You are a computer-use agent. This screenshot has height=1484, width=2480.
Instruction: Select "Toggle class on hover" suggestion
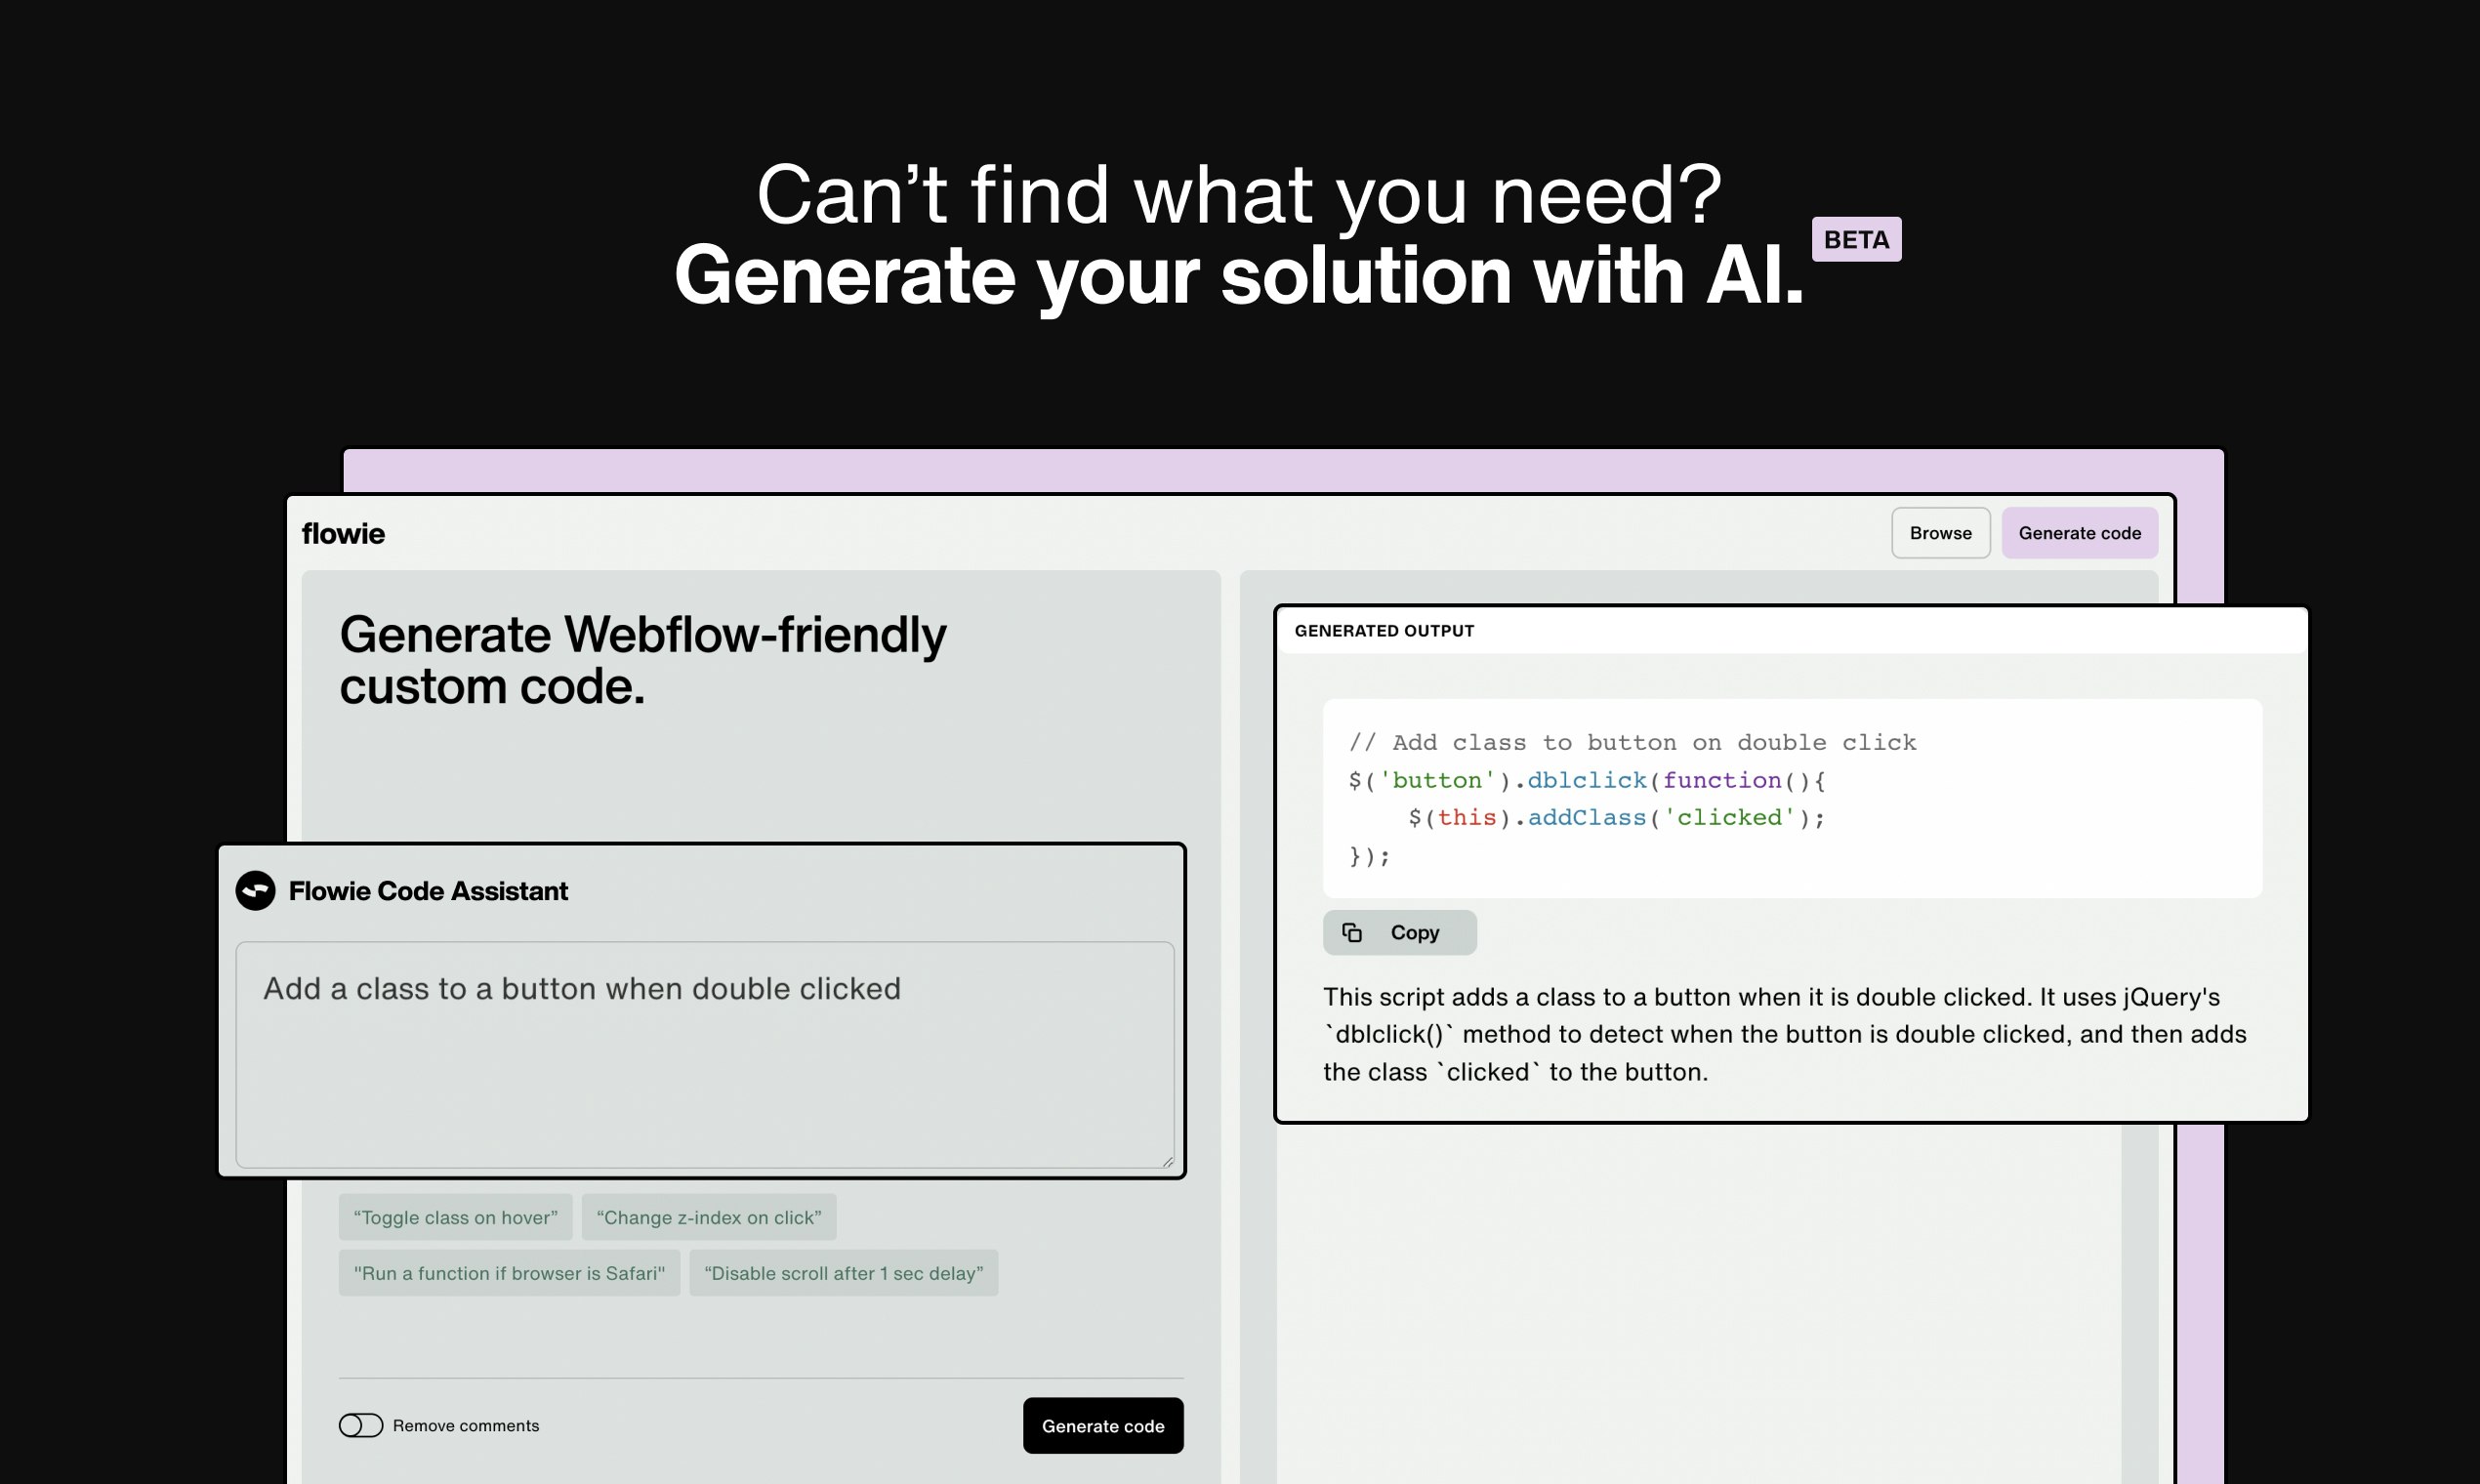coord(455,1217)
